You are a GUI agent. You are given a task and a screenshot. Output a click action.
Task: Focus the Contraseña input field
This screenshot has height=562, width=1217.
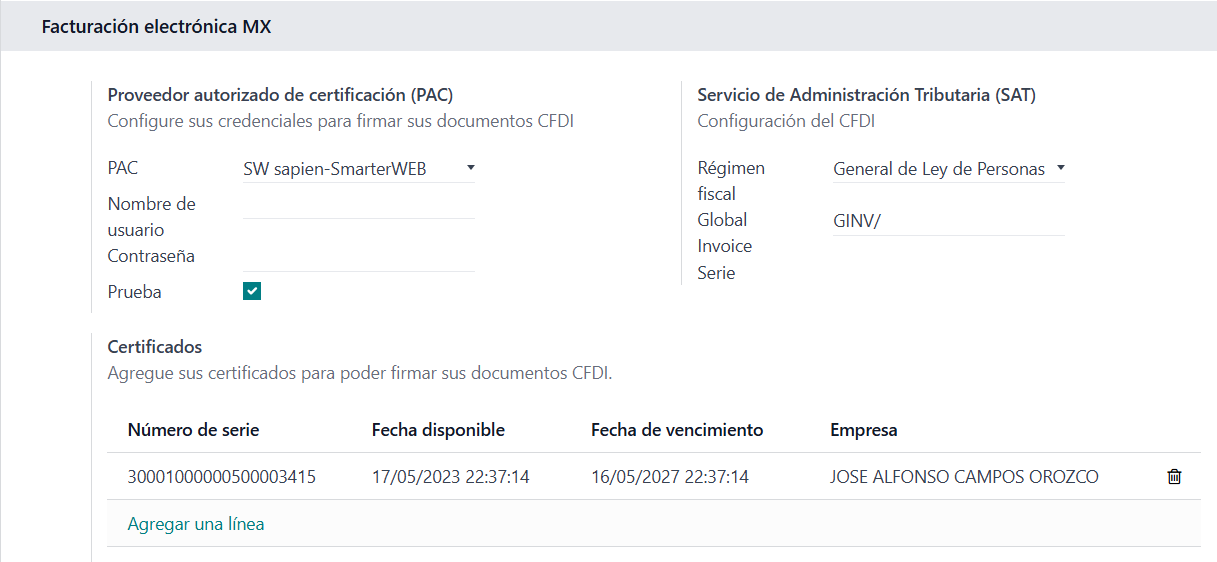point(358,257)
